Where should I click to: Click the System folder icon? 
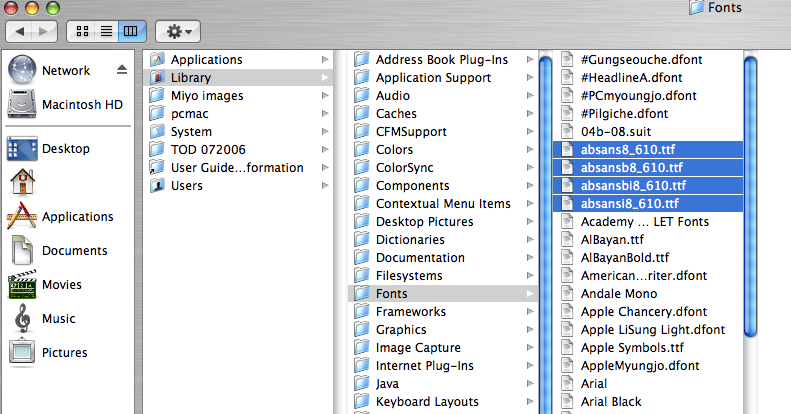(157, 132)
